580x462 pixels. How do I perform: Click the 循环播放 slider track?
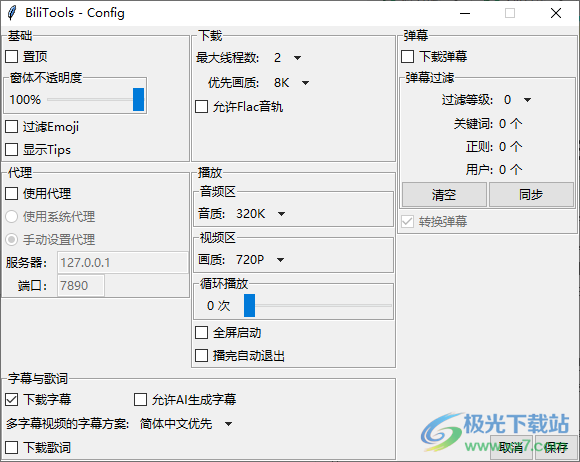point(318,306)
